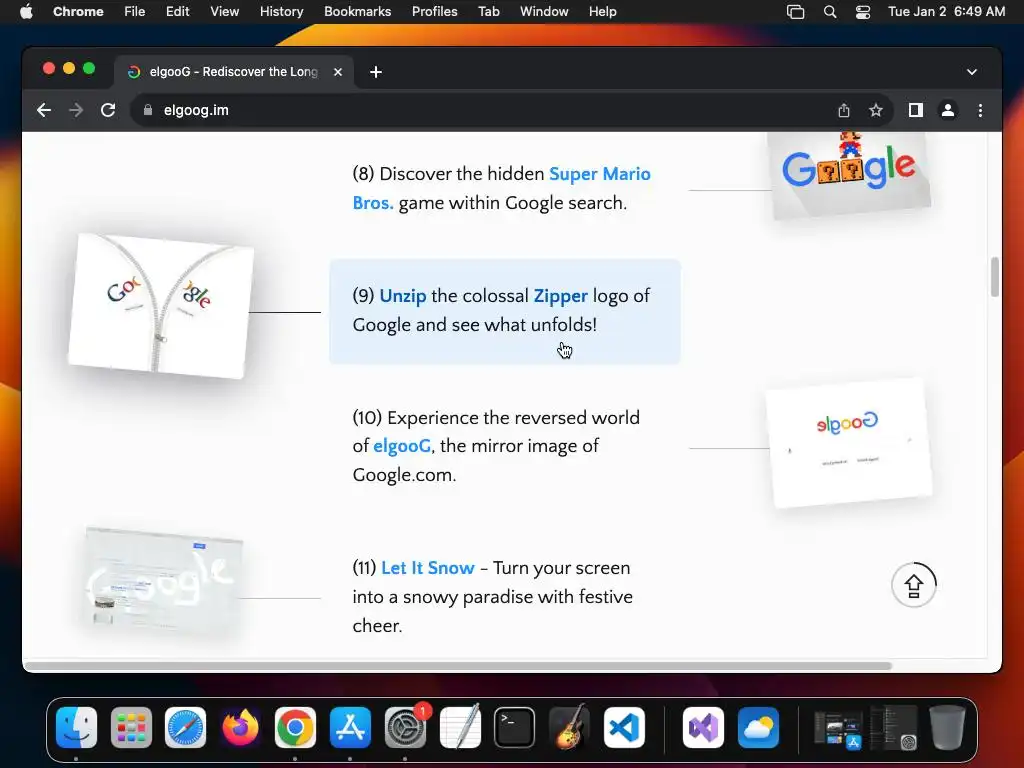1024x768 pixels.
Task: Click the snowy Google thumbnail
Action: [x=163, y=581]
